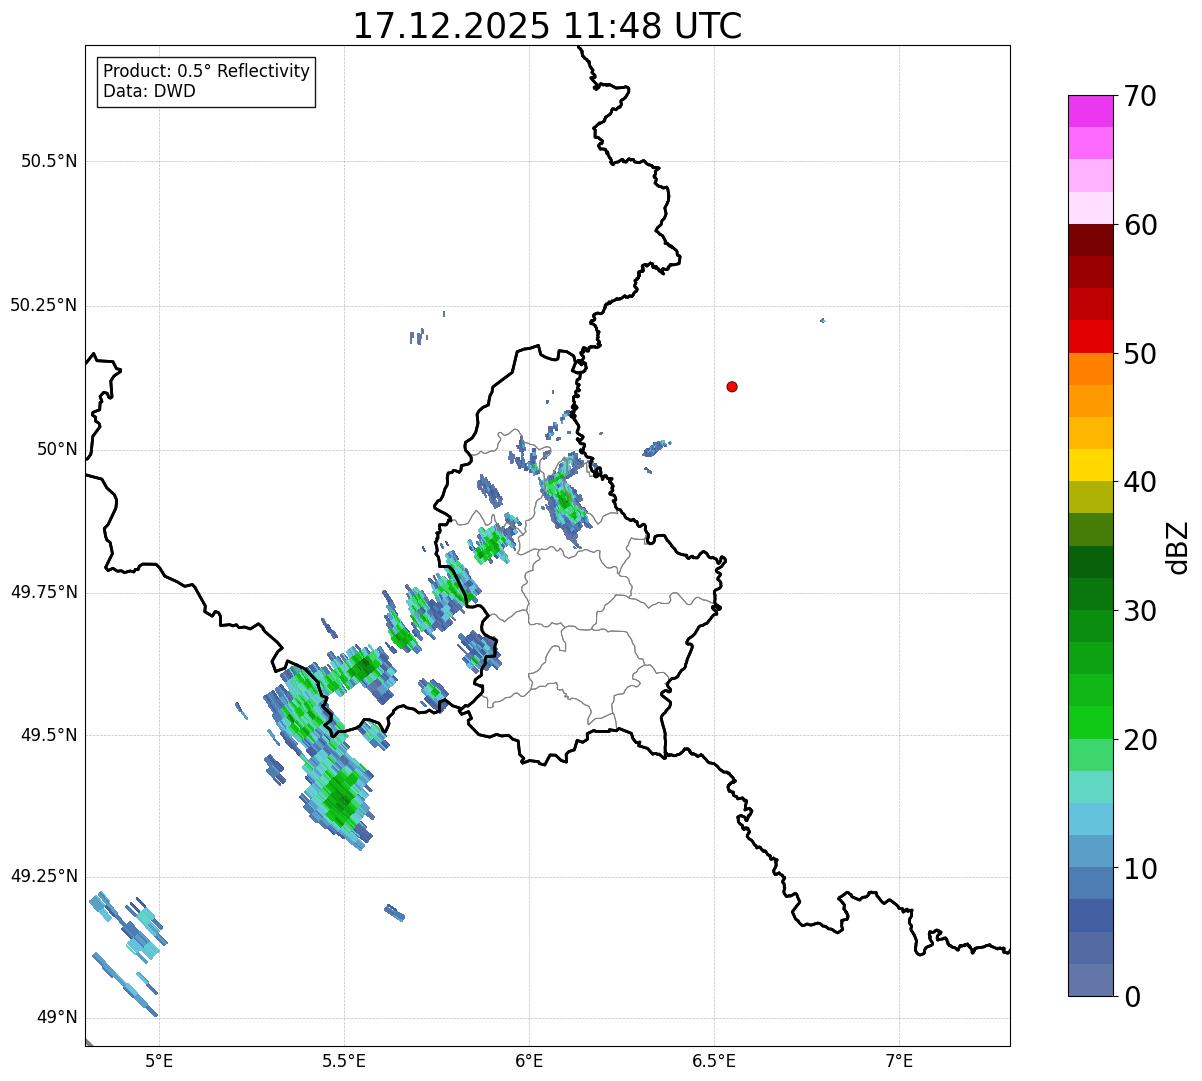
Task: Click the '6°E' longitude label
Action: coord(529,1060)
